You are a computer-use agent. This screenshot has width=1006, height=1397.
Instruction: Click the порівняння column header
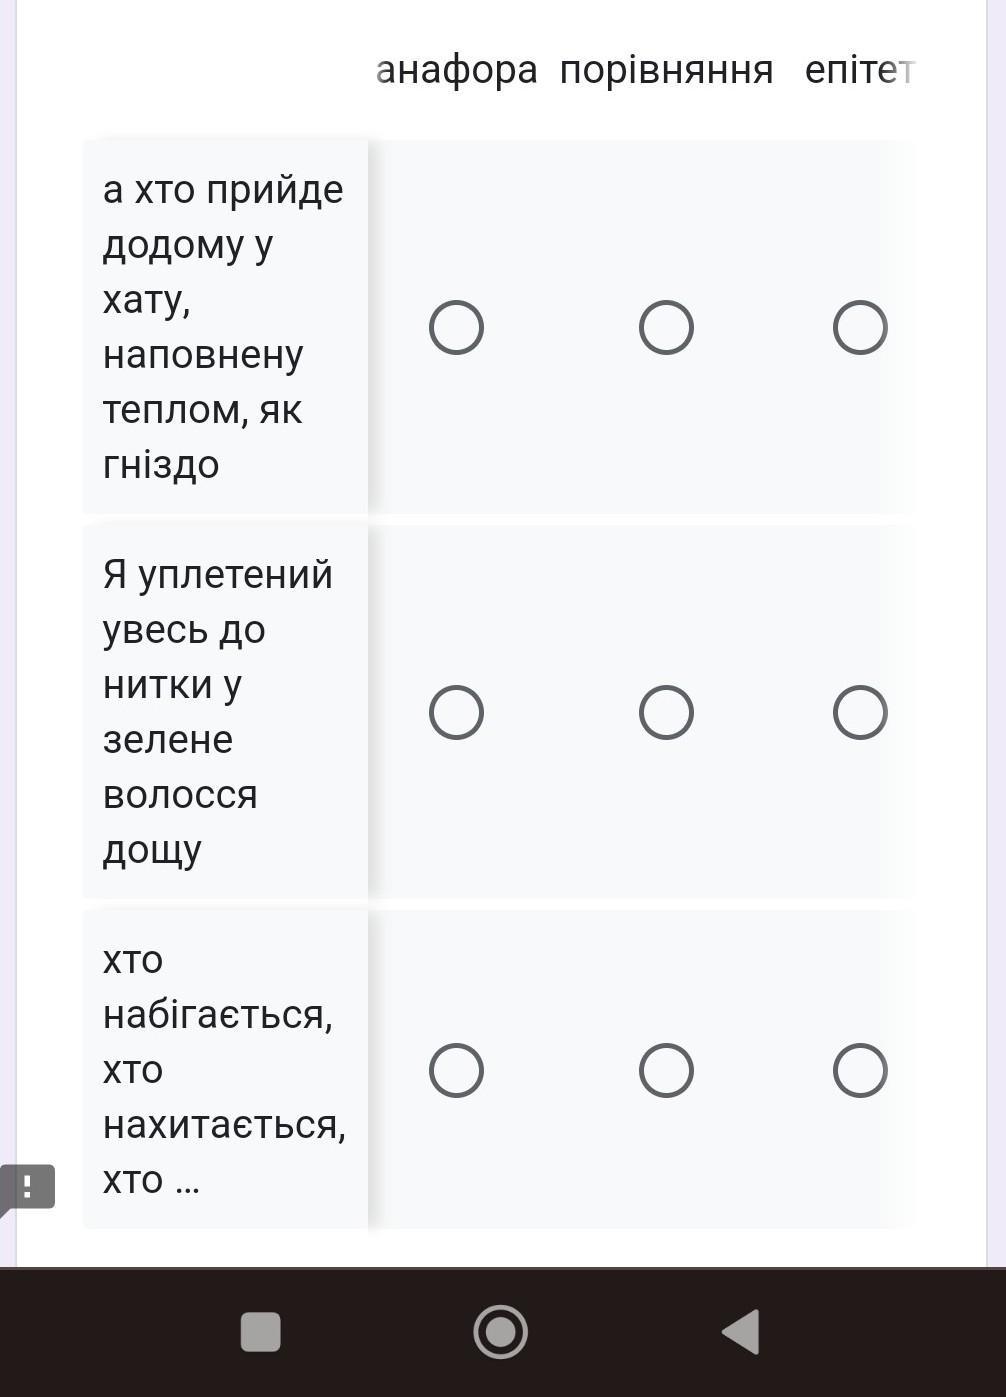[666, 71]
